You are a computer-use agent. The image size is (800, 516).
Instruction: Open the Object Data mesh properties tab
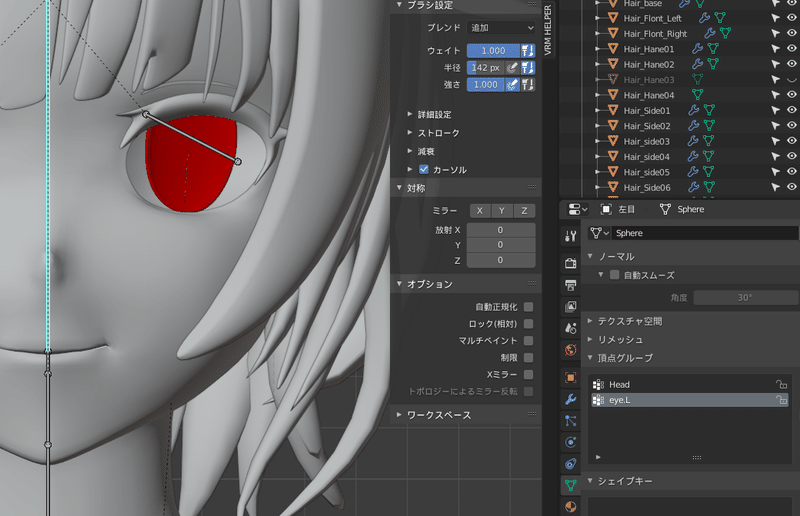pyautogui.click(x=570, y=485)
